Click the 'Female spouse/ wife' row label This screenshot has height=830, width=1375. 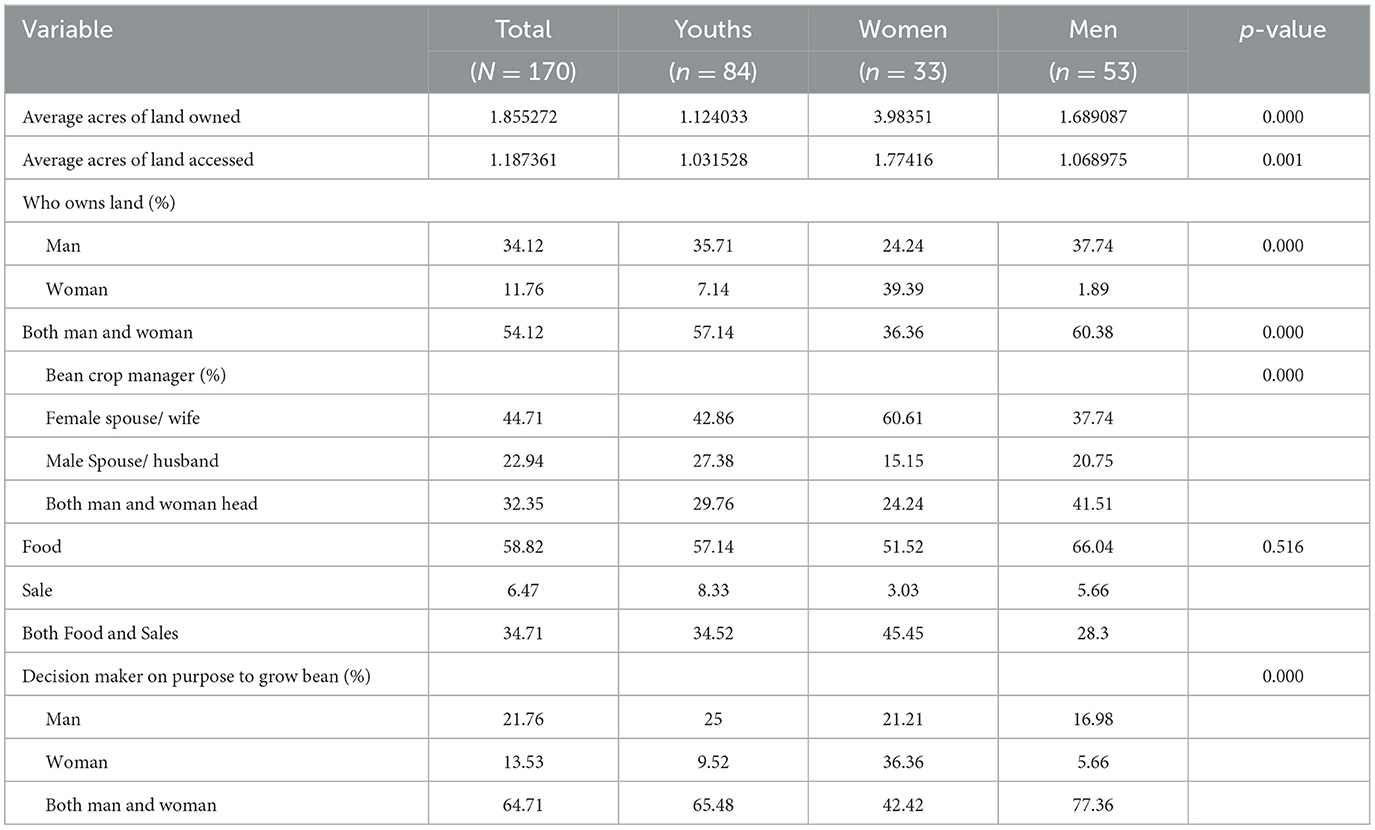123,418
